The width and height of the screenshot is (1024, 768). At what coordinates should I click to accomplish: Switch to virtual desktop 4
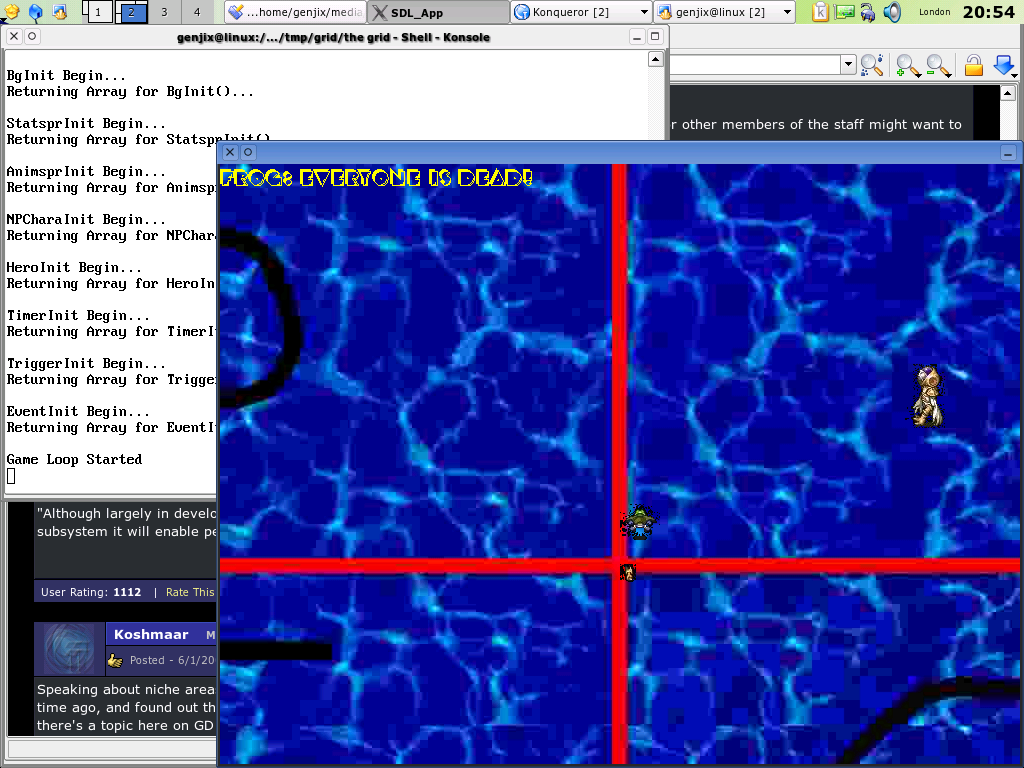tap(196, 12)
